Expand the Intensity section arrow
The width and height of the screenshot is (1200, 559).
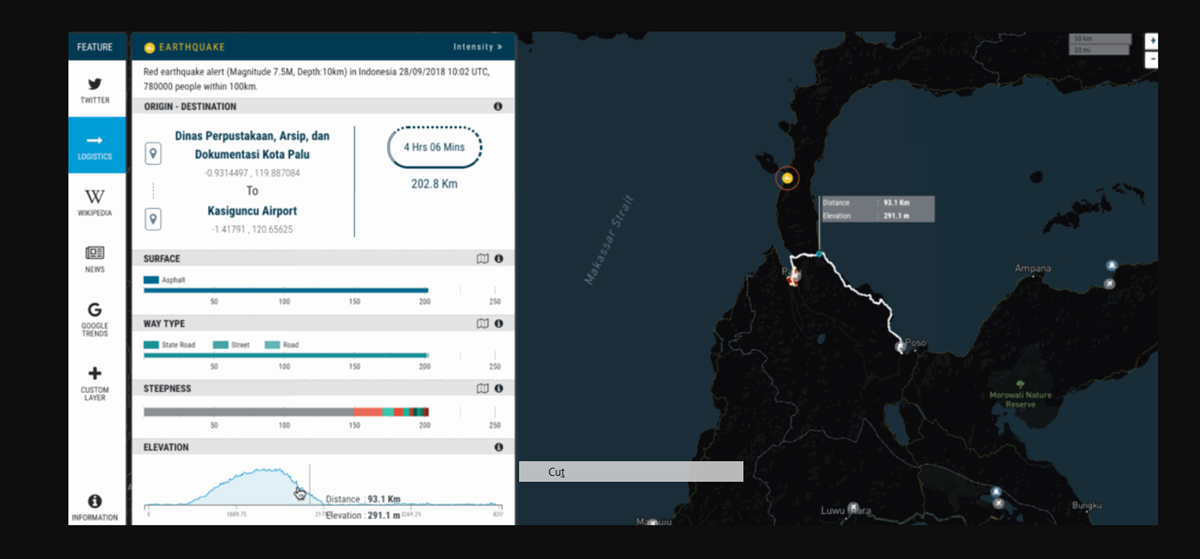[477, 47]
